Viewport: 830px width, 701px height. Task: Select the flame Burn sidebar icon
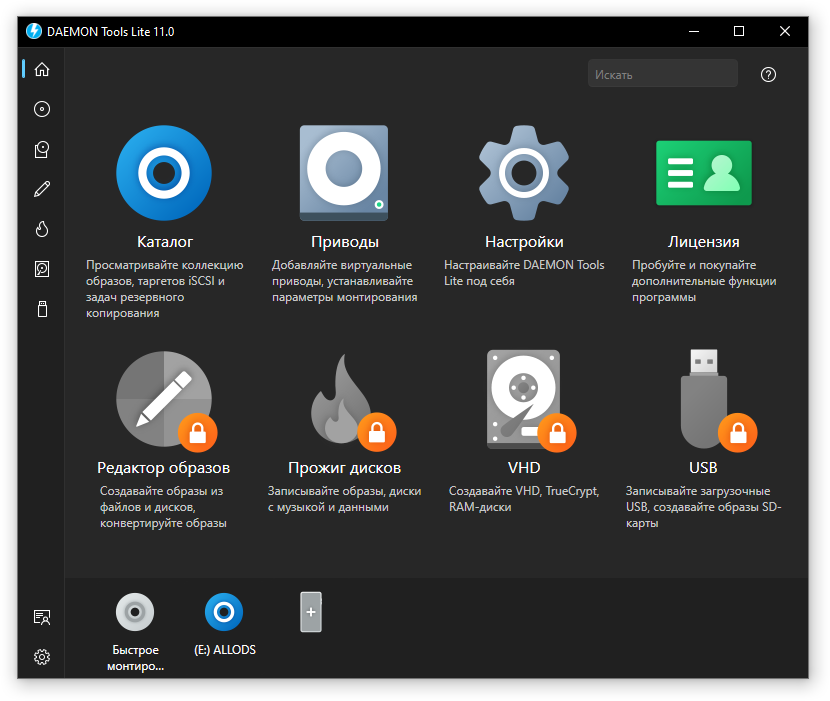42,229
